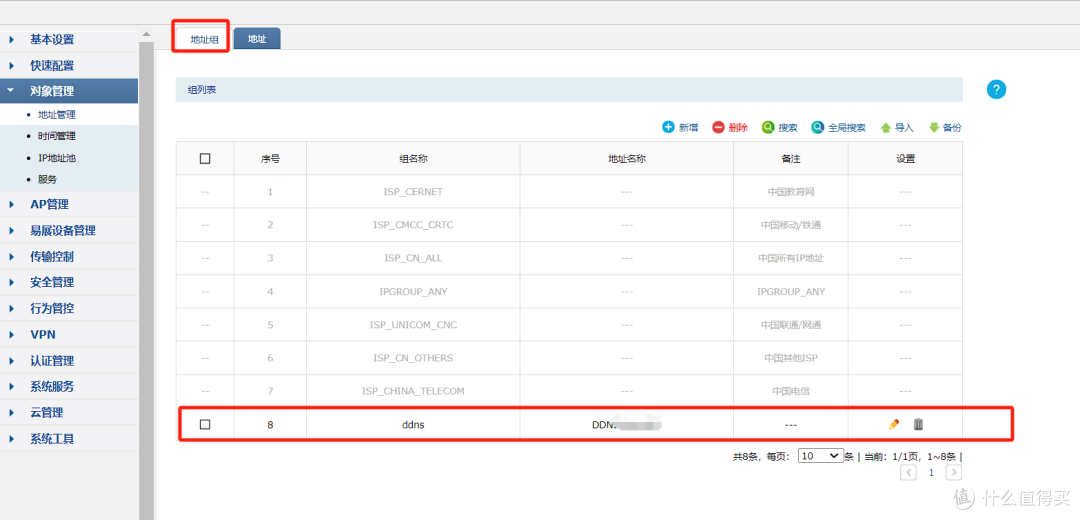Select 时间管理 in the sidebar
Viewport: 1080px width, 520px height.
click(56, 136)
